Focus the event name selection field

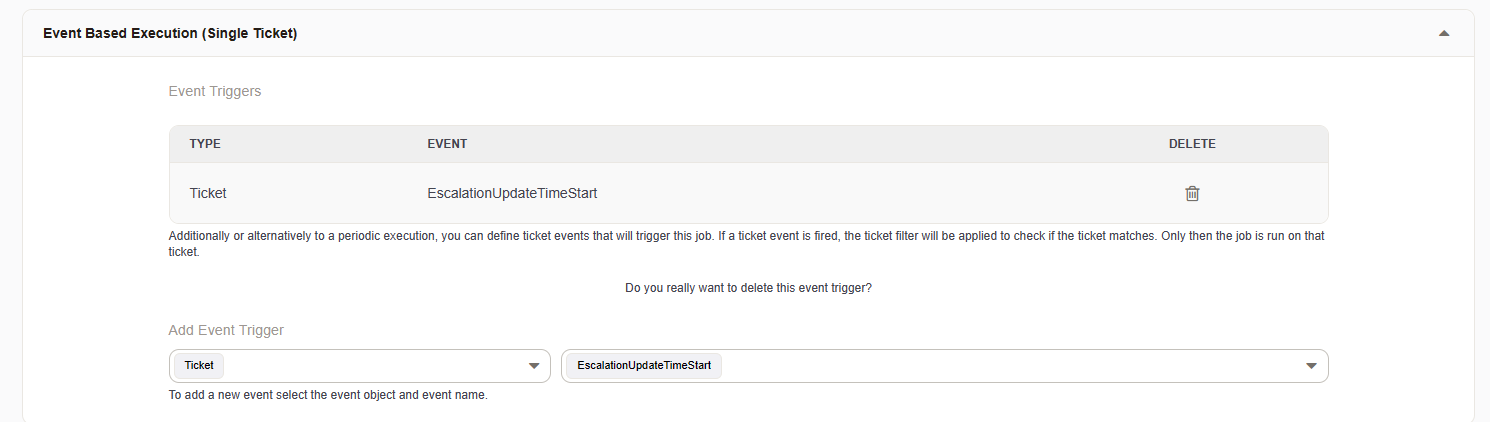tap(1000, 366)
